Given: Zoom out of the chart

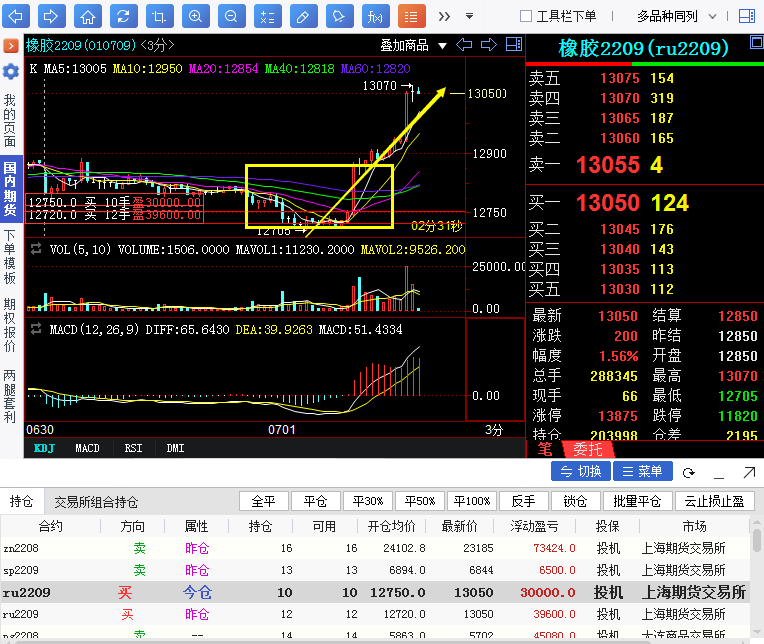Looking at the screenshot, I should [231, 16].
